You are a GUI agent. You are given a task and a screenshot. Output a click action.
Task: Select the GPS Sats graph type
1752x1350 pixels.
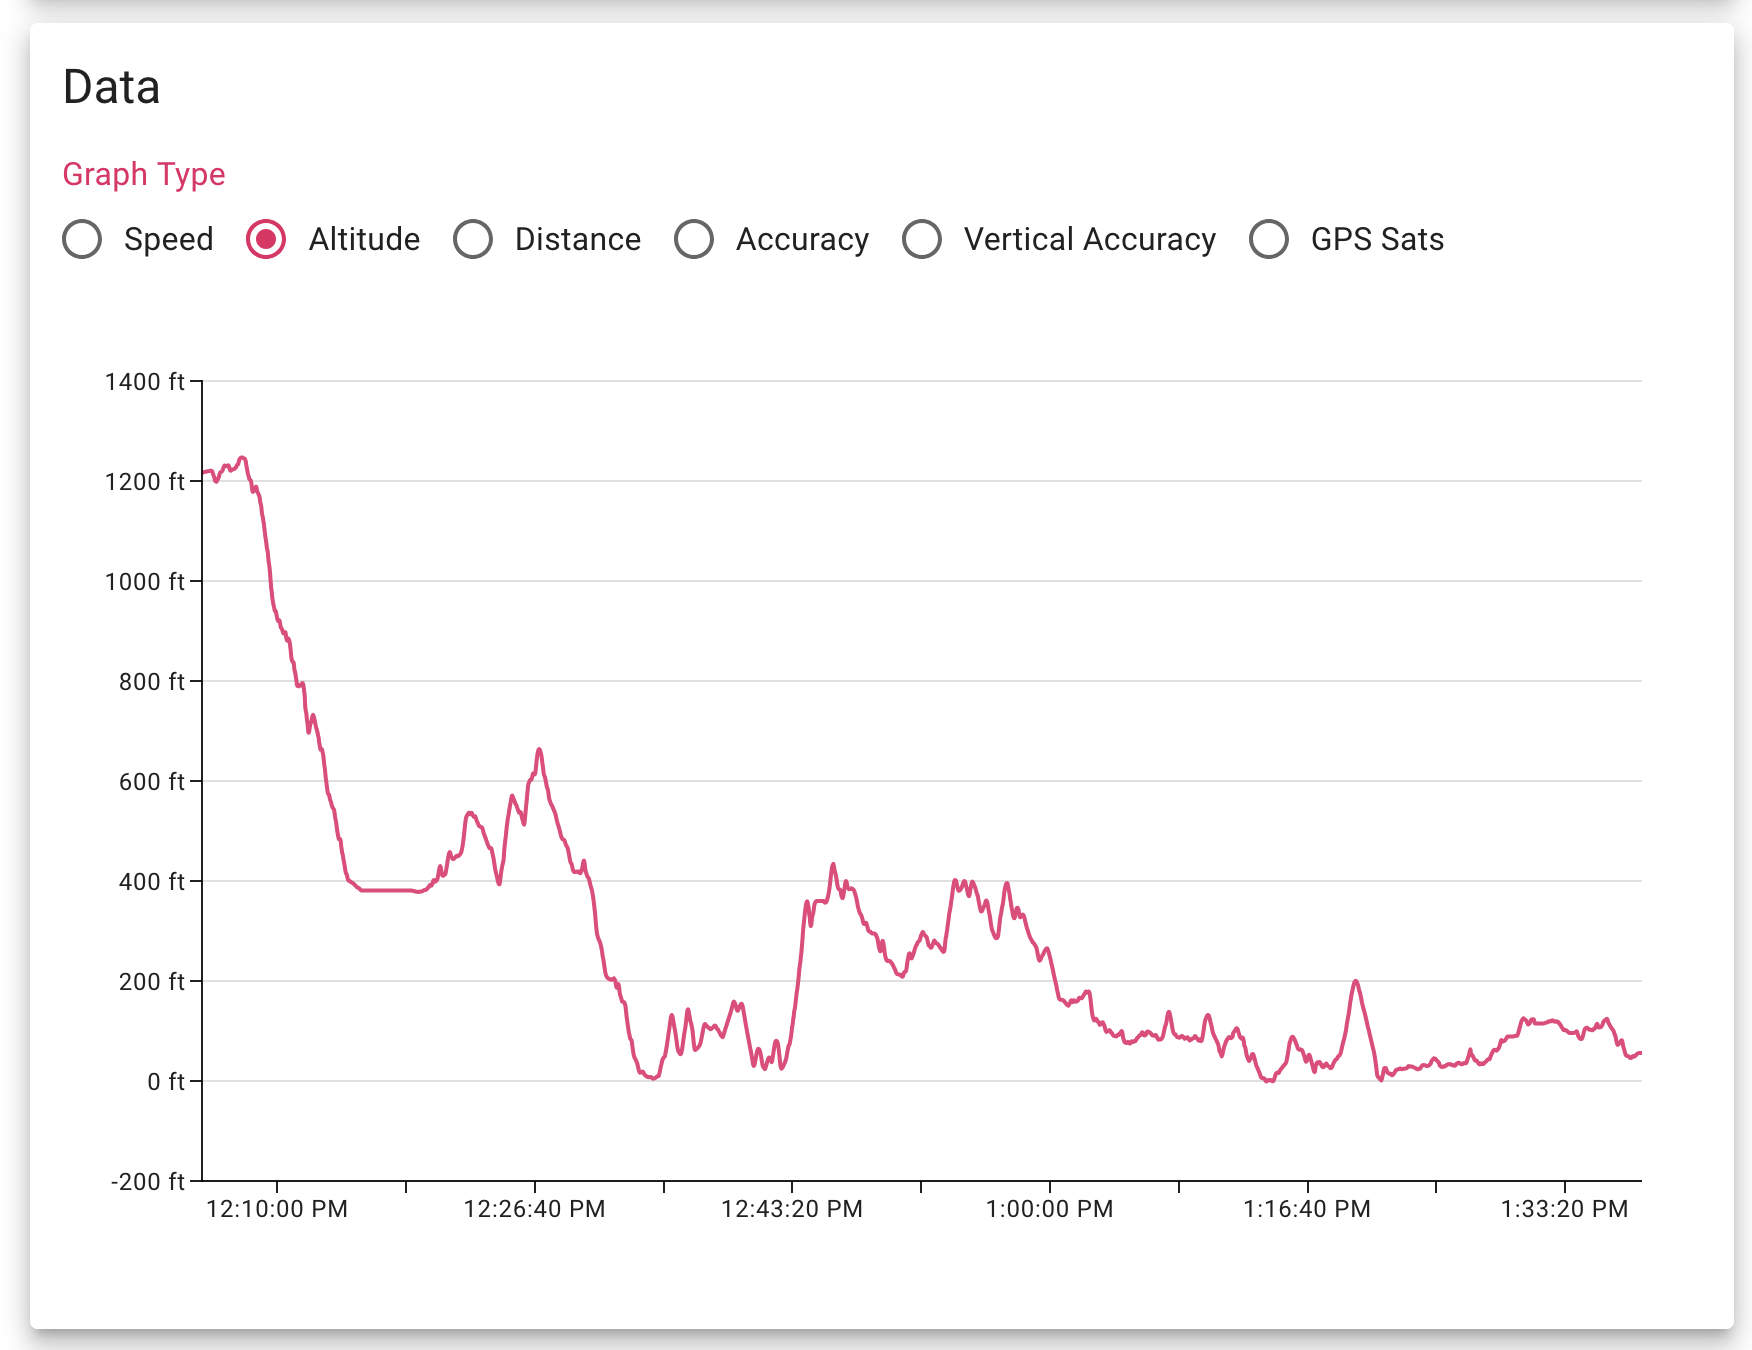1268,239
